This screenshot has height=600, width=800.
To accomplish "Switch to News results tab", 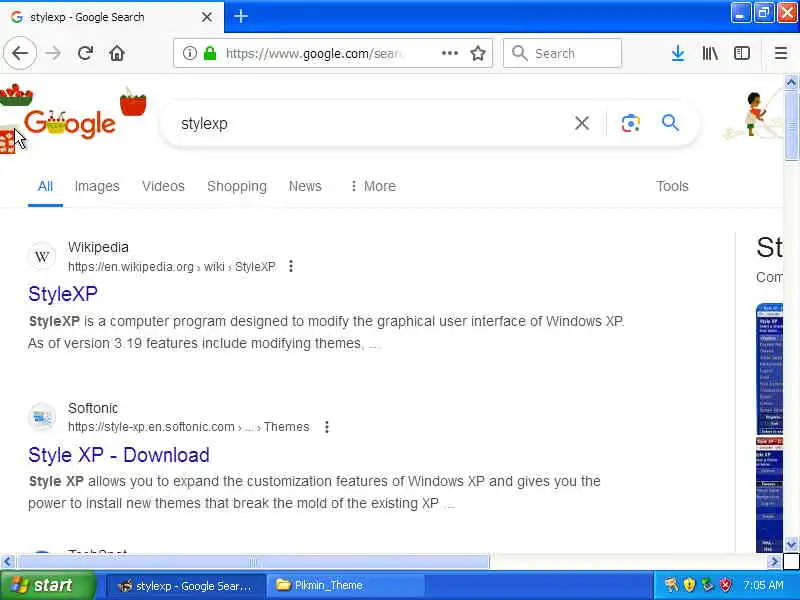I will [x=305, y=186].
